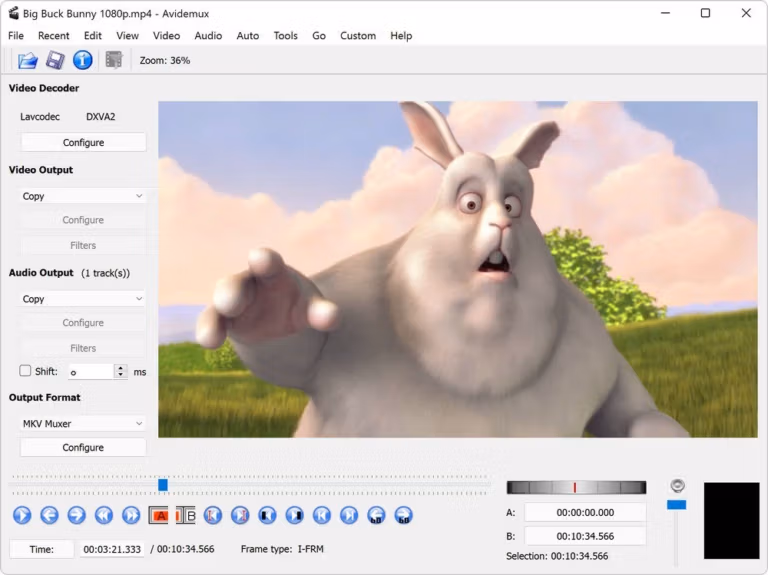The width and height of the screenshot is (768, 575).
Task: Open the Go menu
Action: tap(319, 36)
